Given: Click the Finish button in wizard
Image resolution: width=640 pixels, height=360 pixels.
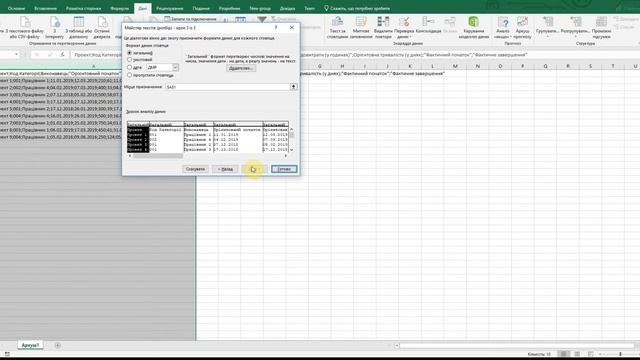Looking at the screenshot, I should pyautogui.click(x=284, y=169).
